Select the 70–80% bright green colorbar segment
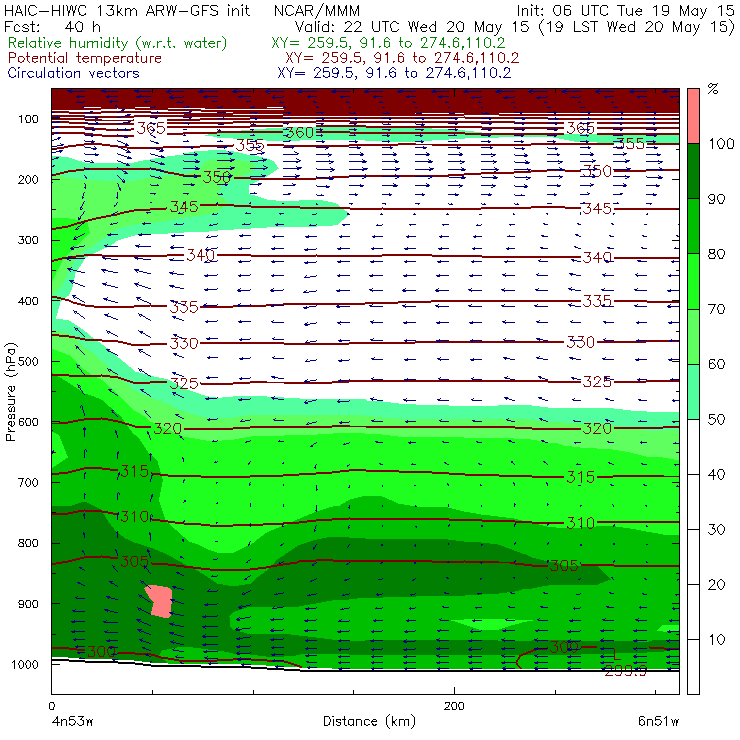The width and height of the screenshot is (740, 740). [693, 281]
